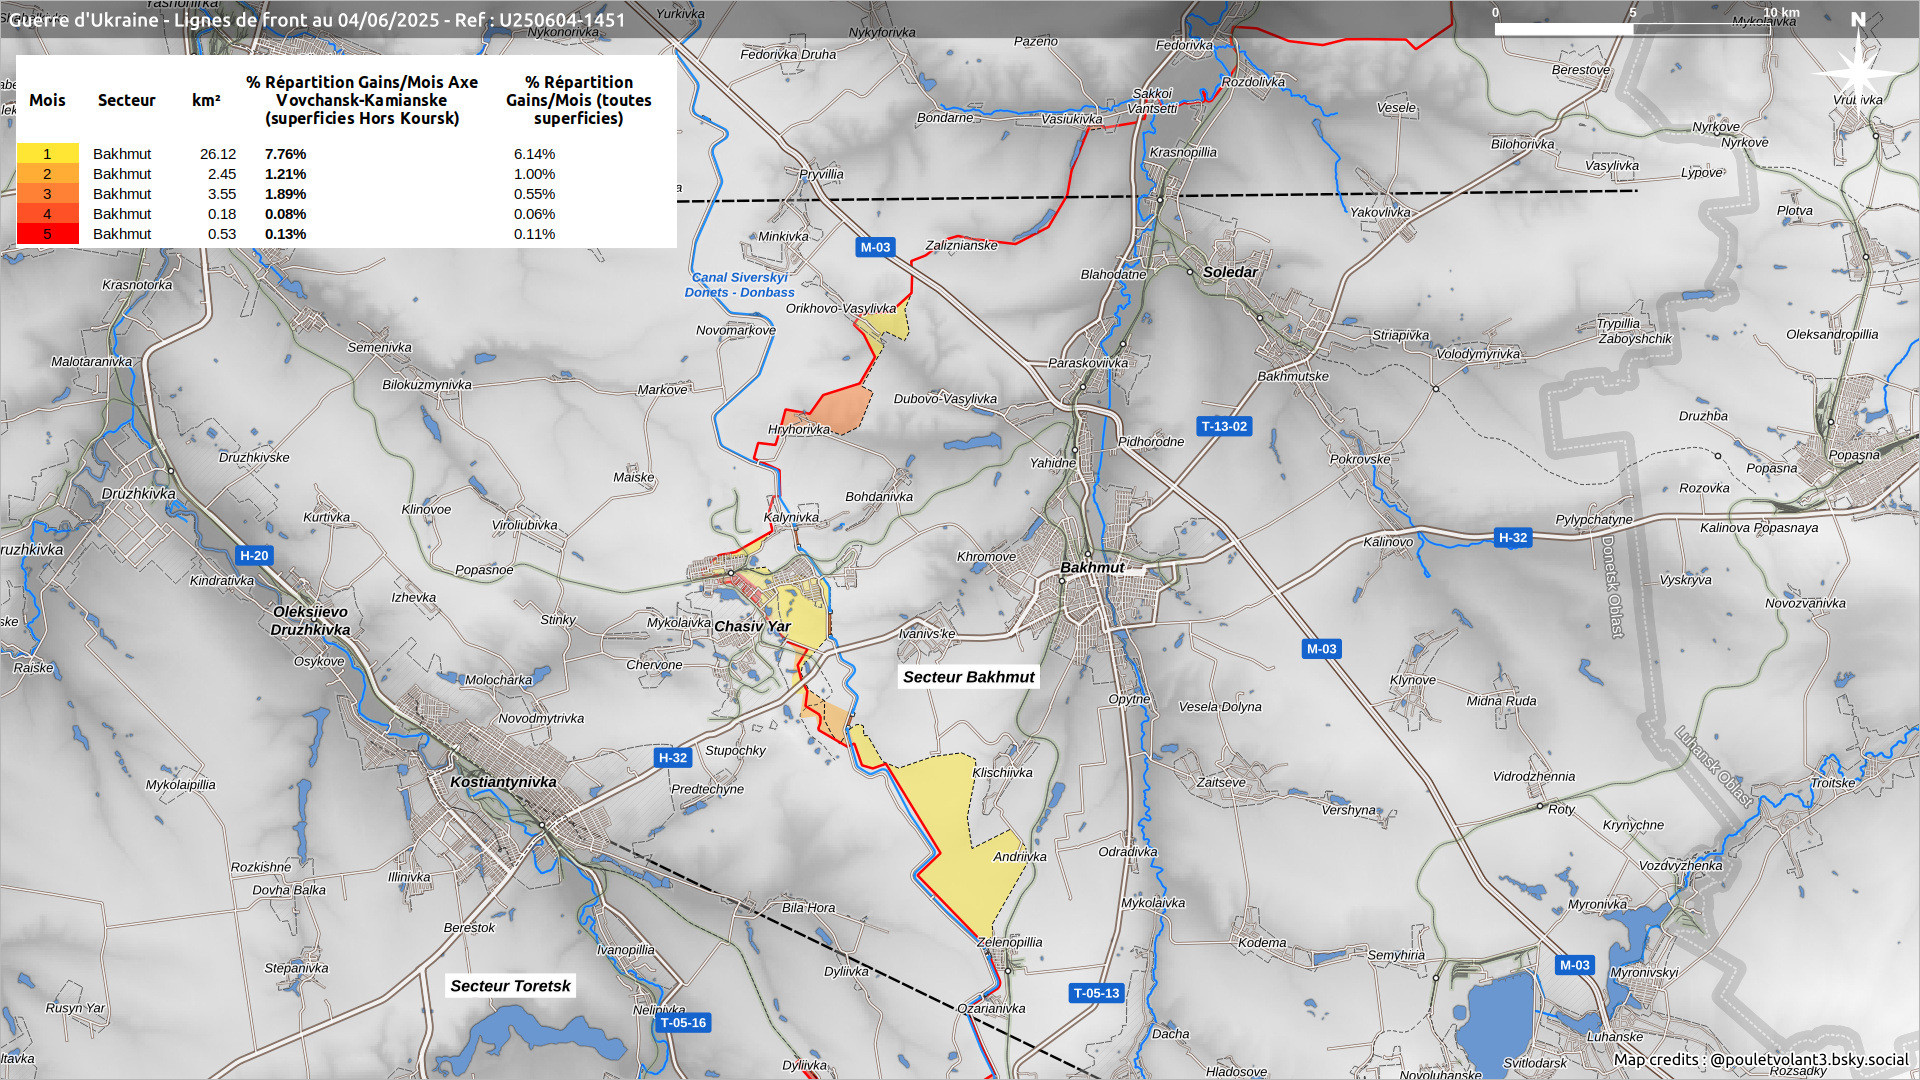
Task: Click the Pylypchatyne label
Action: tap(1594, 520)
